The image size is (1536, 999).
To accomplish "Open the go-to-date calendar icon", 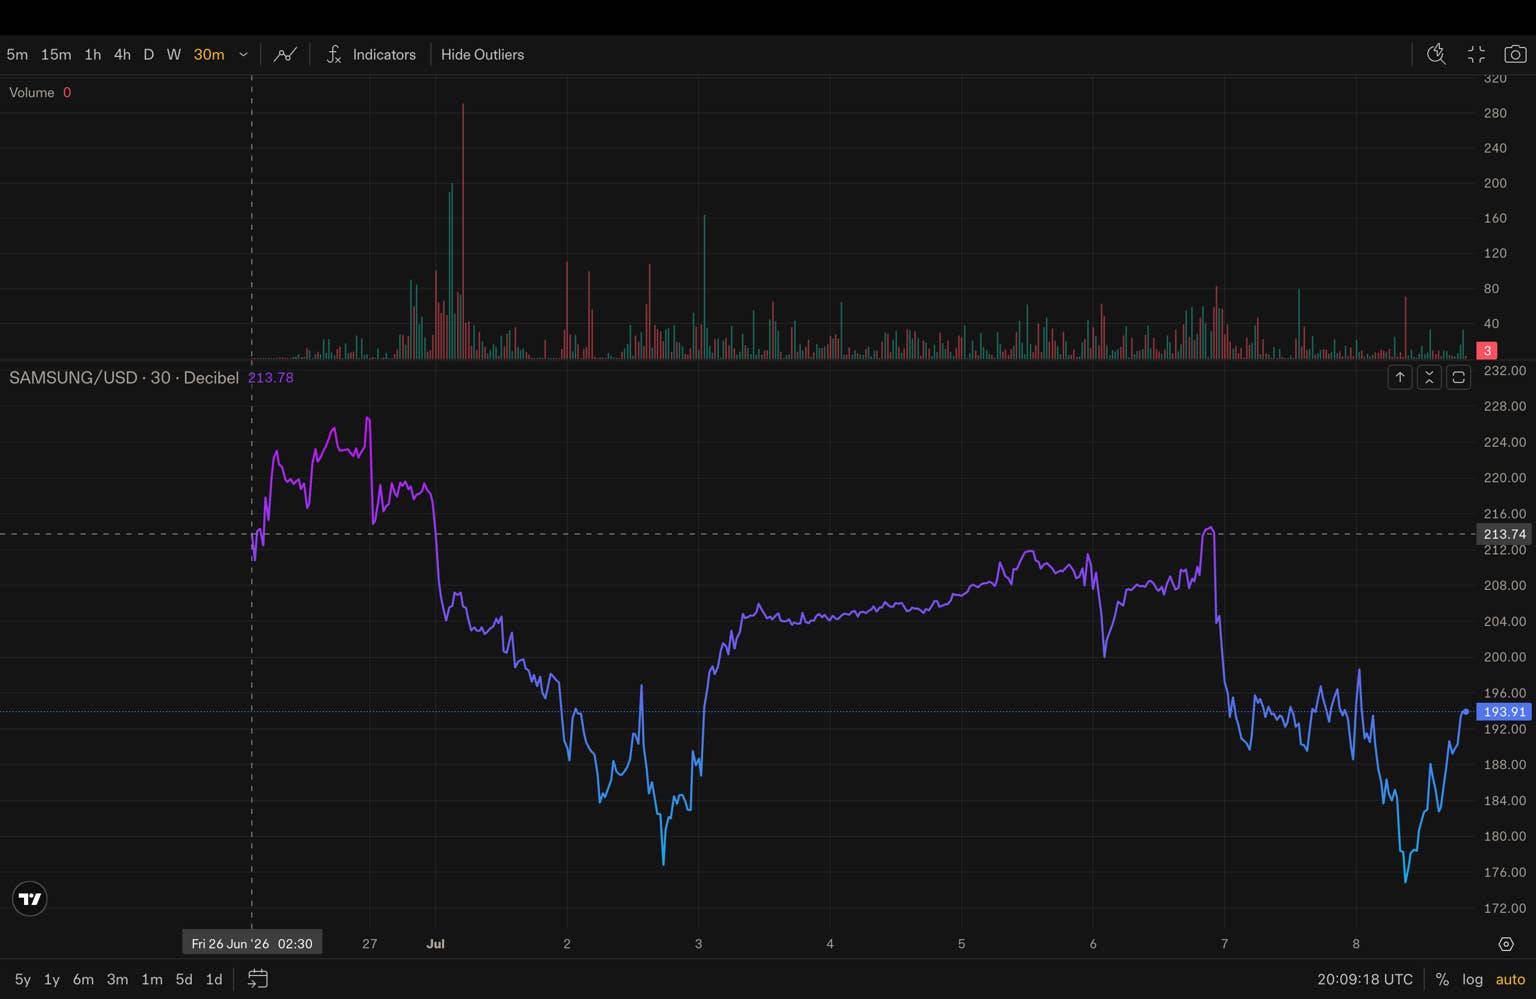I will pos(258,979).
